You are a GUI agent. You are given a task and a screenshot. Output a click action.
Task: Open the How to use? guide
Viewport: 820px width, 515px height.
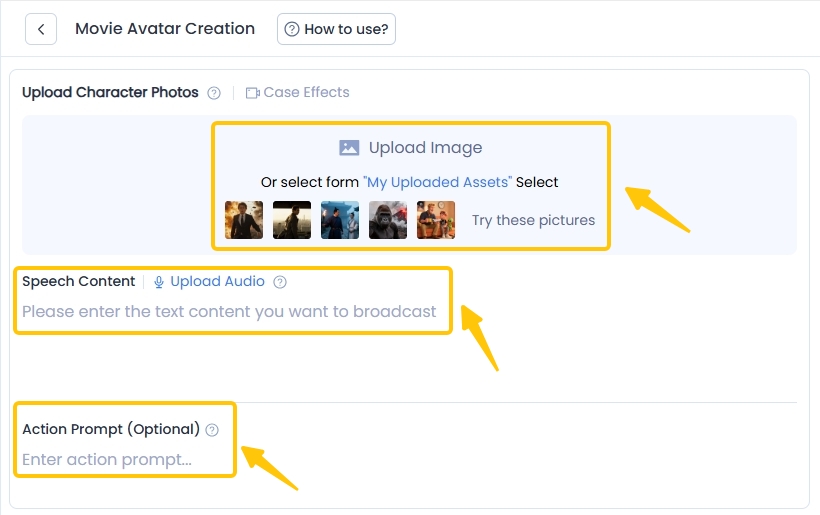(336, 29)
